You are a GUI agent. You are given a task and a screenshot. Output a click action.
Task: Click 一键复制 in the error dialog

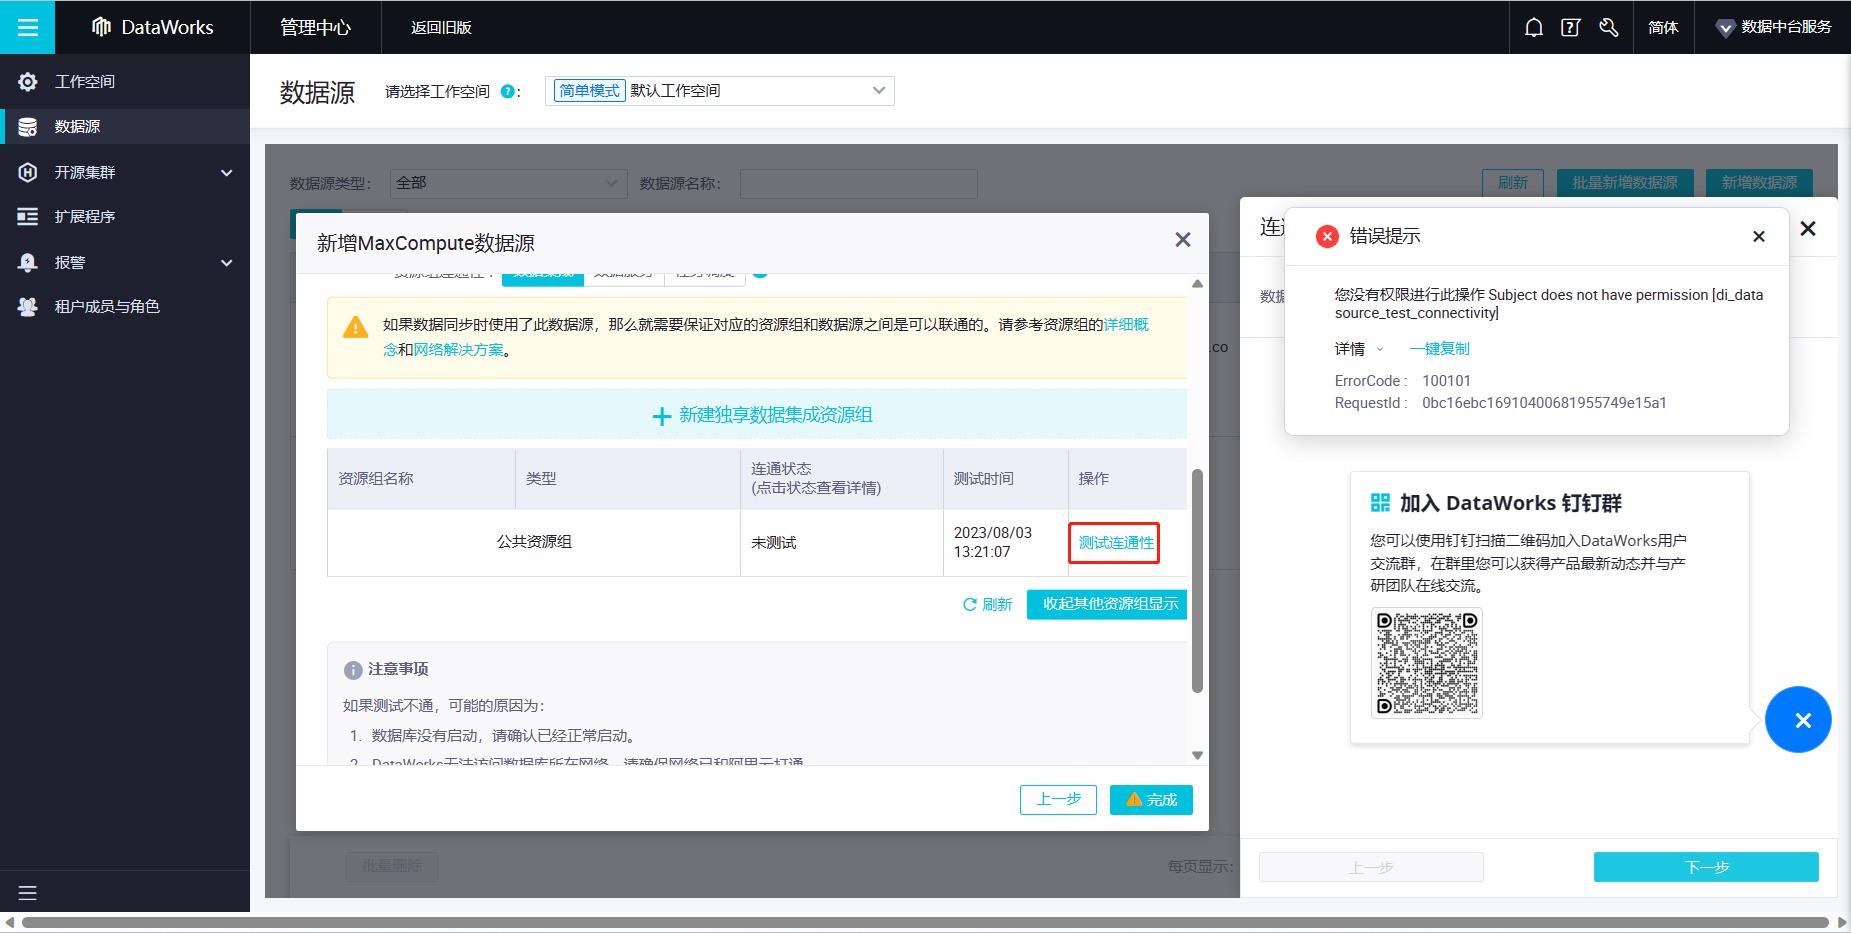pyautogui.click(x=1440, y=349)
